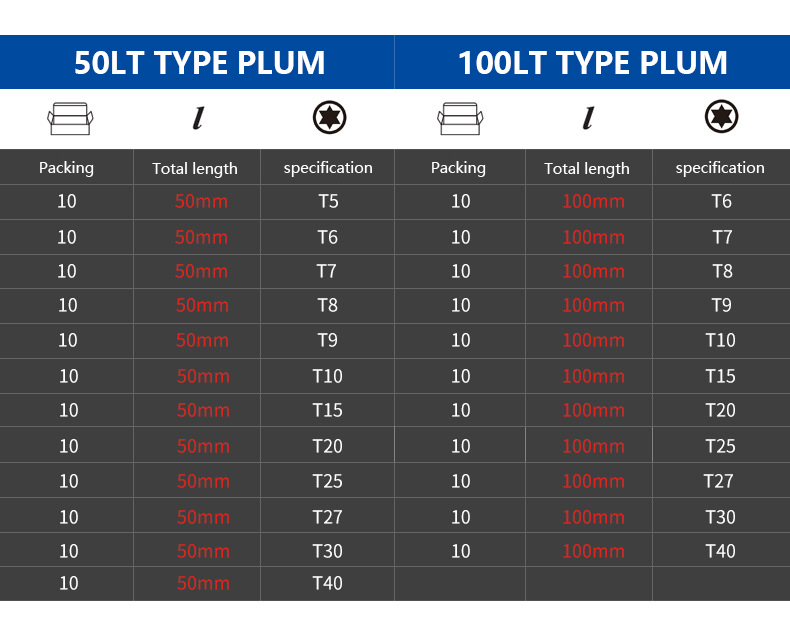Select the T40 cell in 100LT table
Screen dimensions: 790x632
(720, 551)
